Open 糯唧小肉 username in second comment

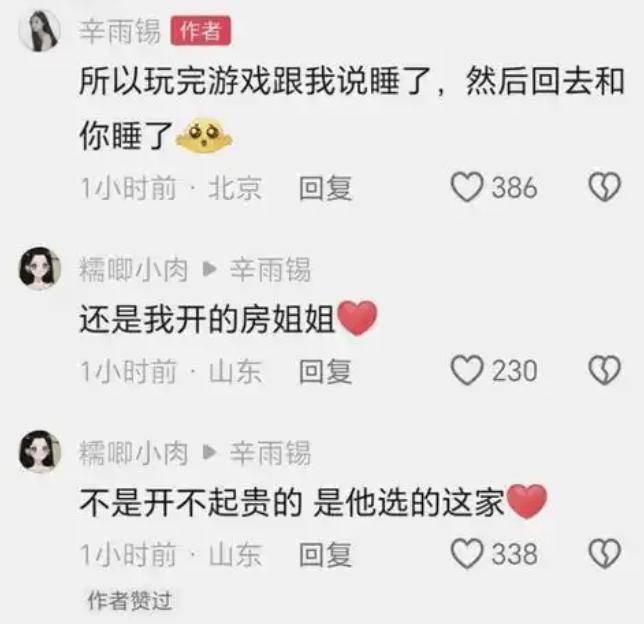point(134,270)
